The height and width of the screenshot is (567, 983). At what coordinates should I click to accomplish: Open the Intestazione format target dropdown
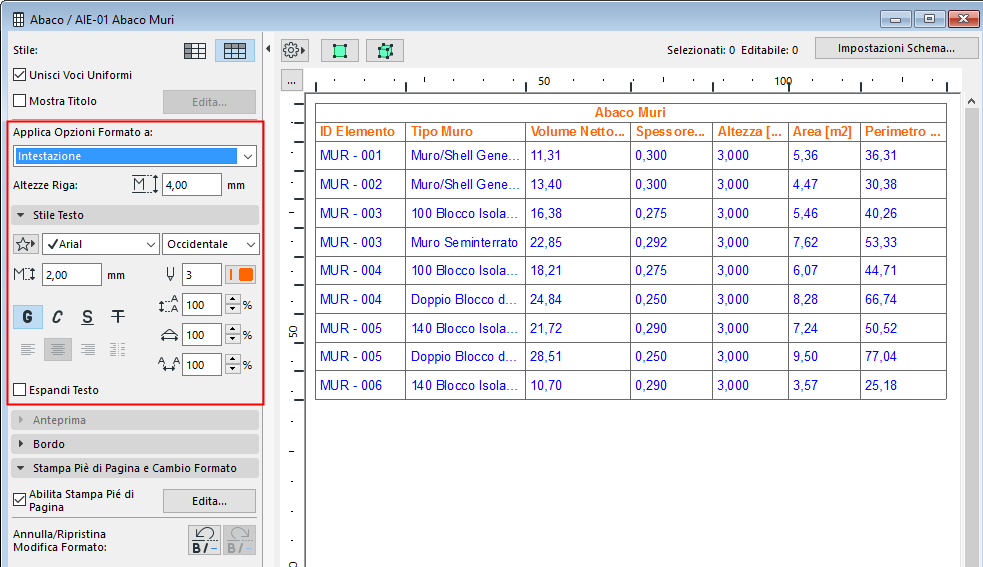[135, 156]
